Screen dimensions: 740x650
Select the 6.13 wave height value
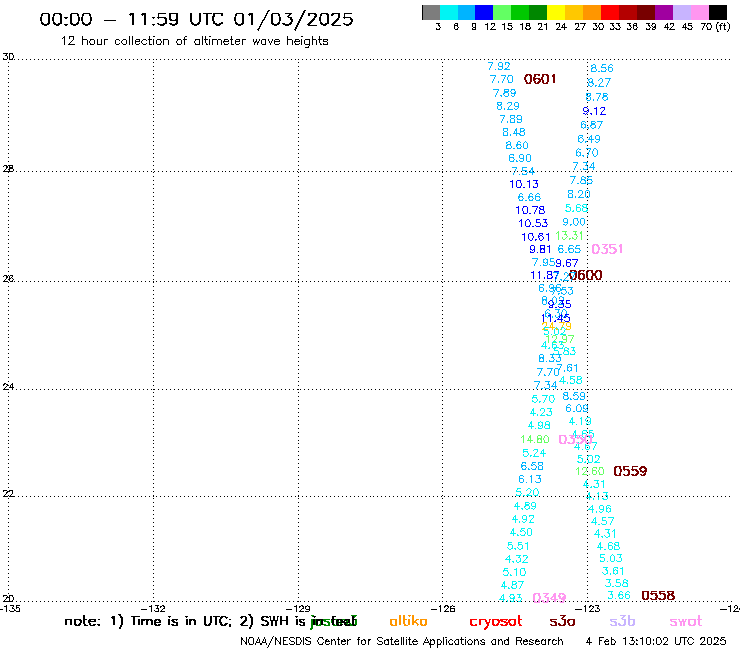530,479
